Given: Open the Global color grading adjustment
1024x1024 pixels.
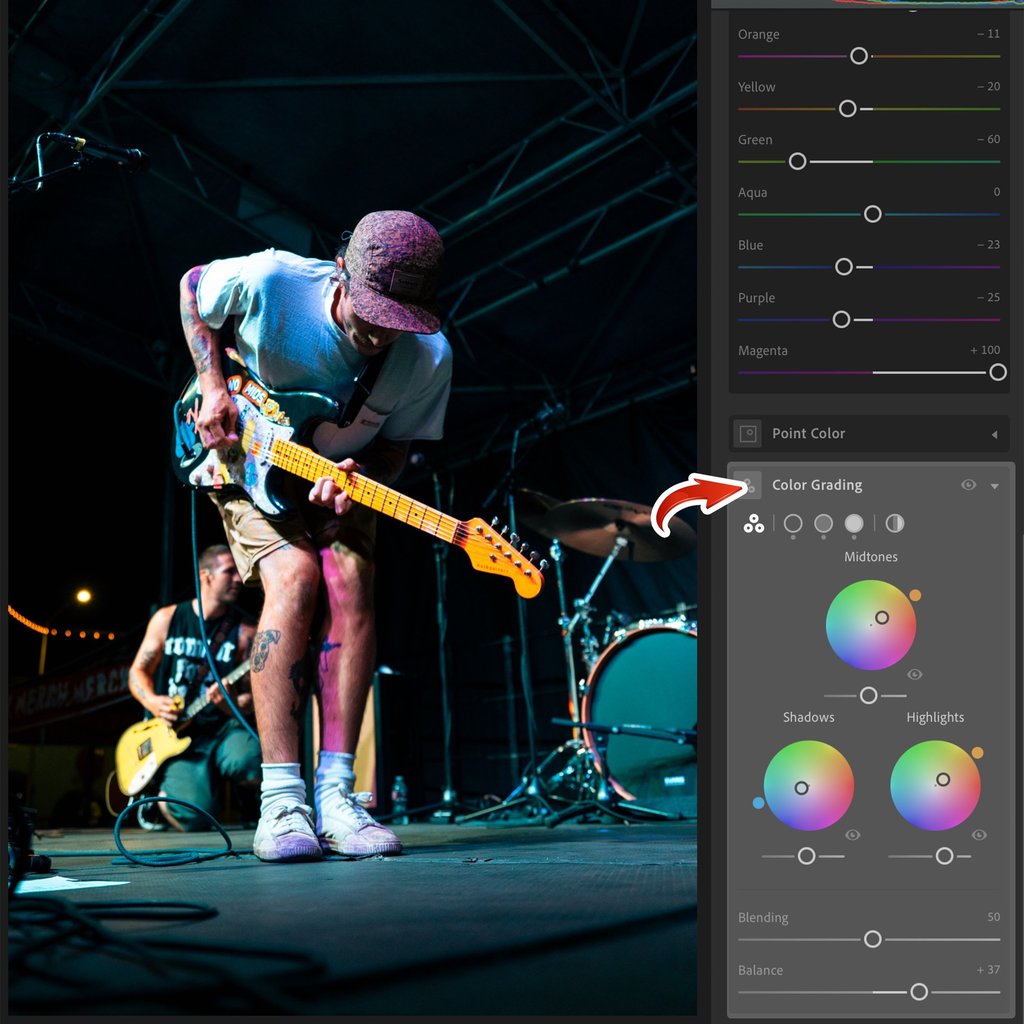Looking at the screenshot, I should point(895,523).
